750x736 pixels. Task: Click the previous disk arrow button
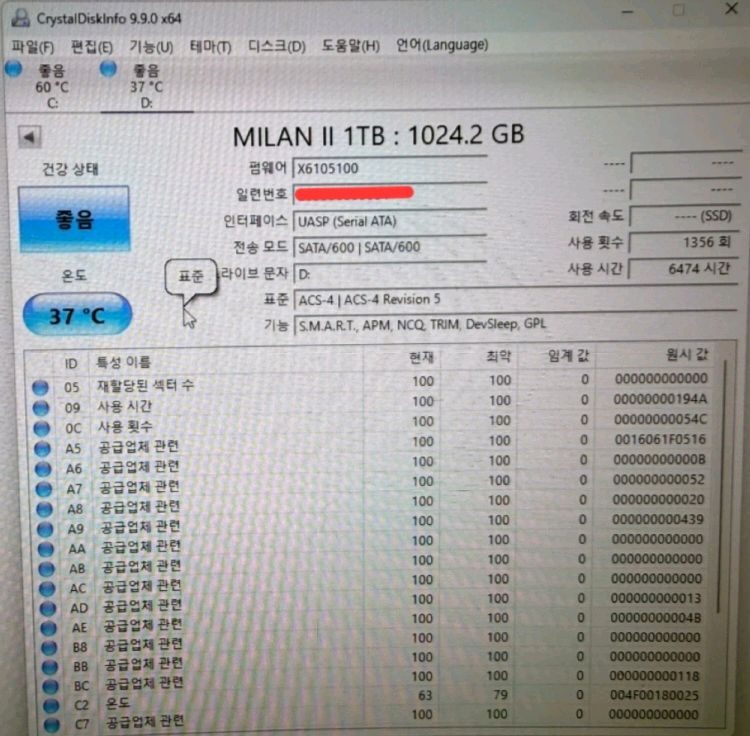click(x=30, y=138)
